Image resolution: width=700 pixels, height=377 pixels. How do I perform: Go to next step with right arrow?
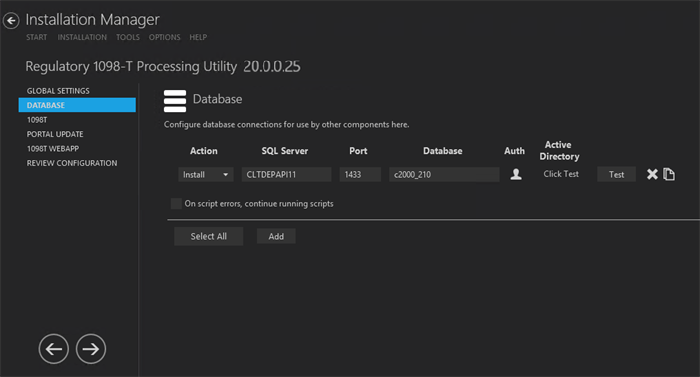[x=91, y=349]
